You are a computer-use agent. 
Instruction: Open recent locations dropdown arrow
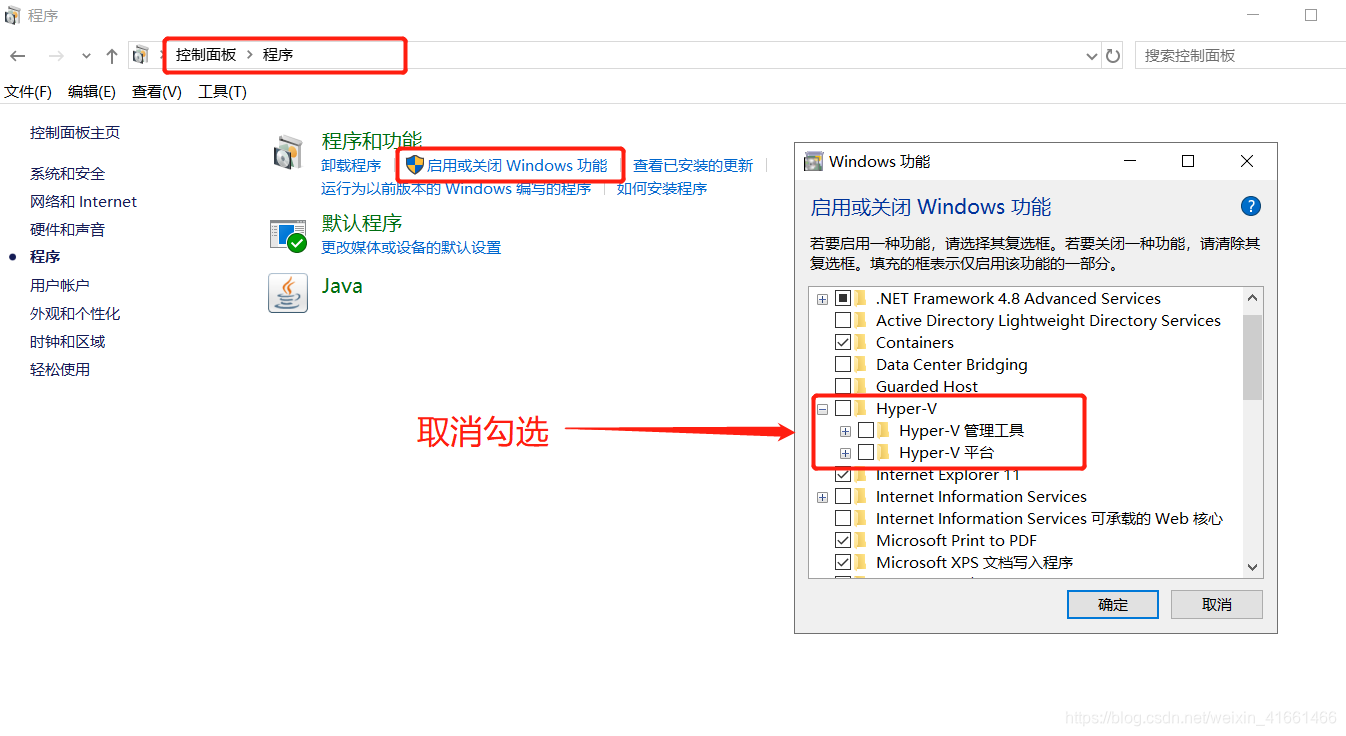86,56
